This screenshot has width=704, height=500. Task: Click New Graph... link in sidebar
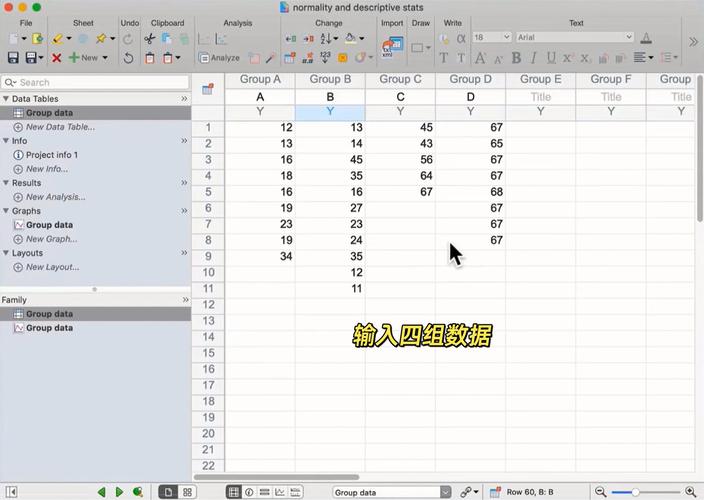click(x=51, y=239)
